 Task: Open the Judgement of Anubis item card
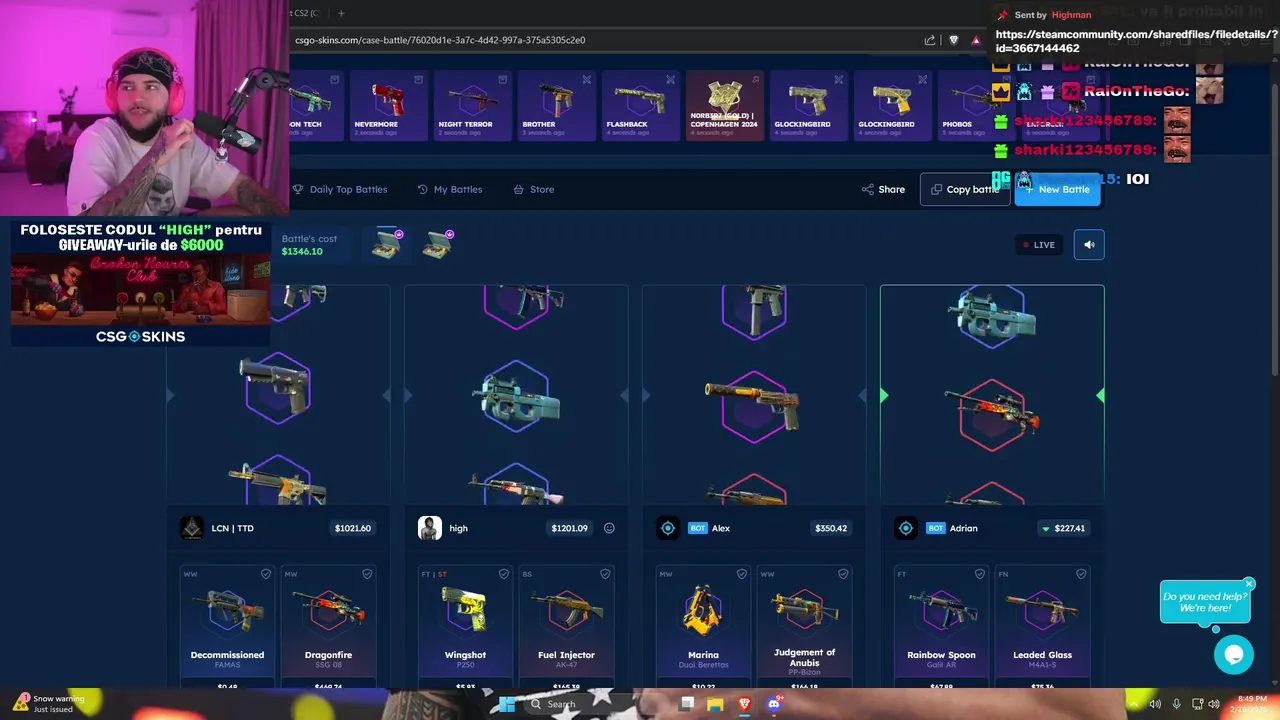click(804, 627)
